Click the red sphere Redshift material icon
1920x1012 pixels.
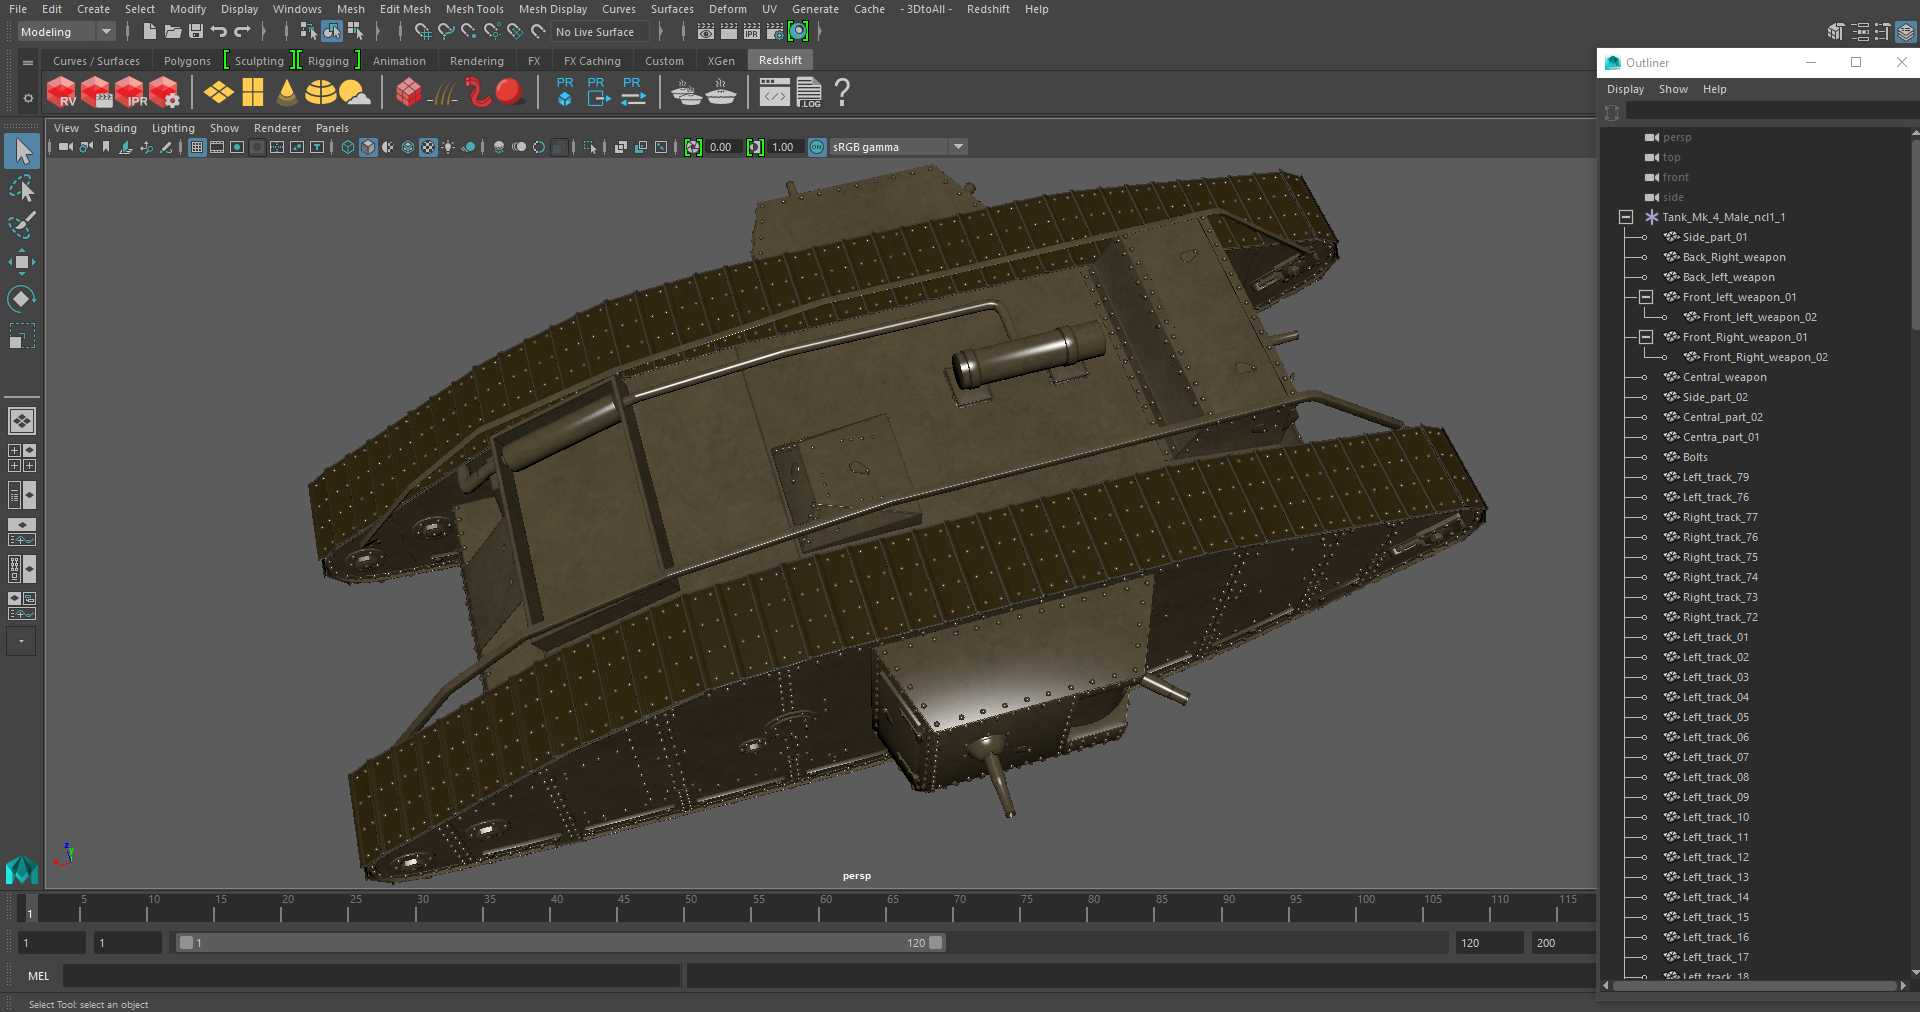click(509, 92)
